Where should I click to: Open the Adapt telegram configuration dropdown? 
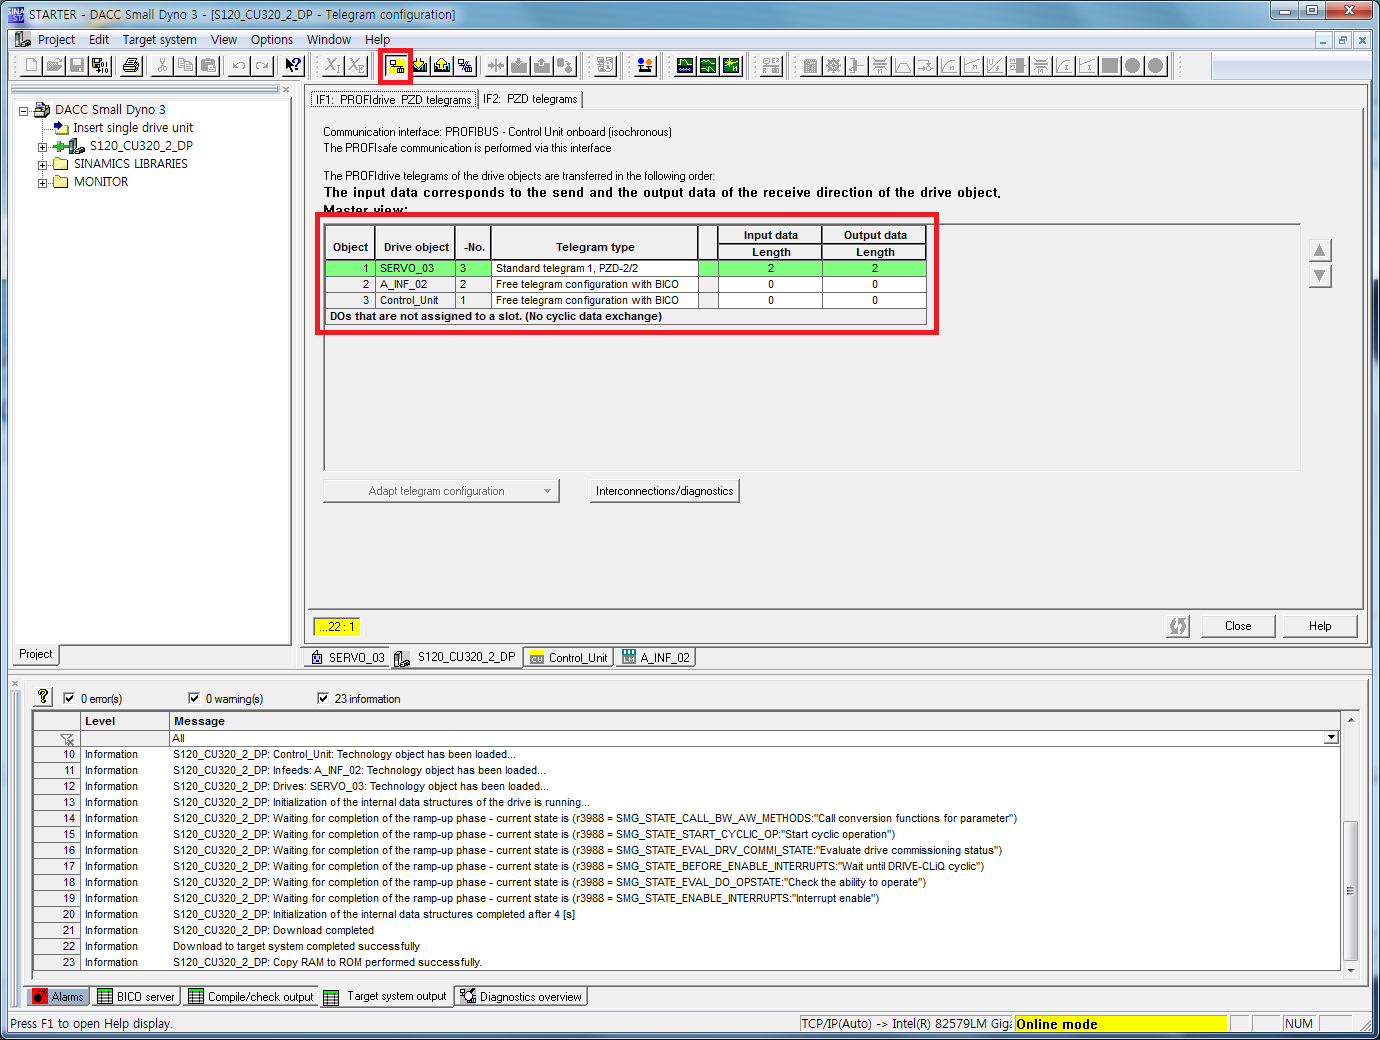(x=441, y=491)
